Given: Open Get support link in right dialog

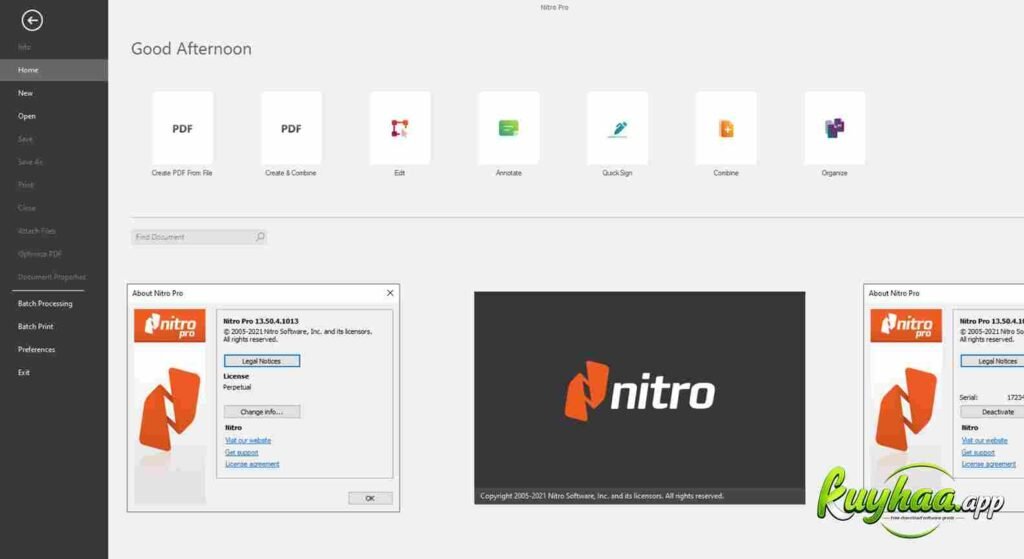Looking at the screenshot, I should coord(978,453).
